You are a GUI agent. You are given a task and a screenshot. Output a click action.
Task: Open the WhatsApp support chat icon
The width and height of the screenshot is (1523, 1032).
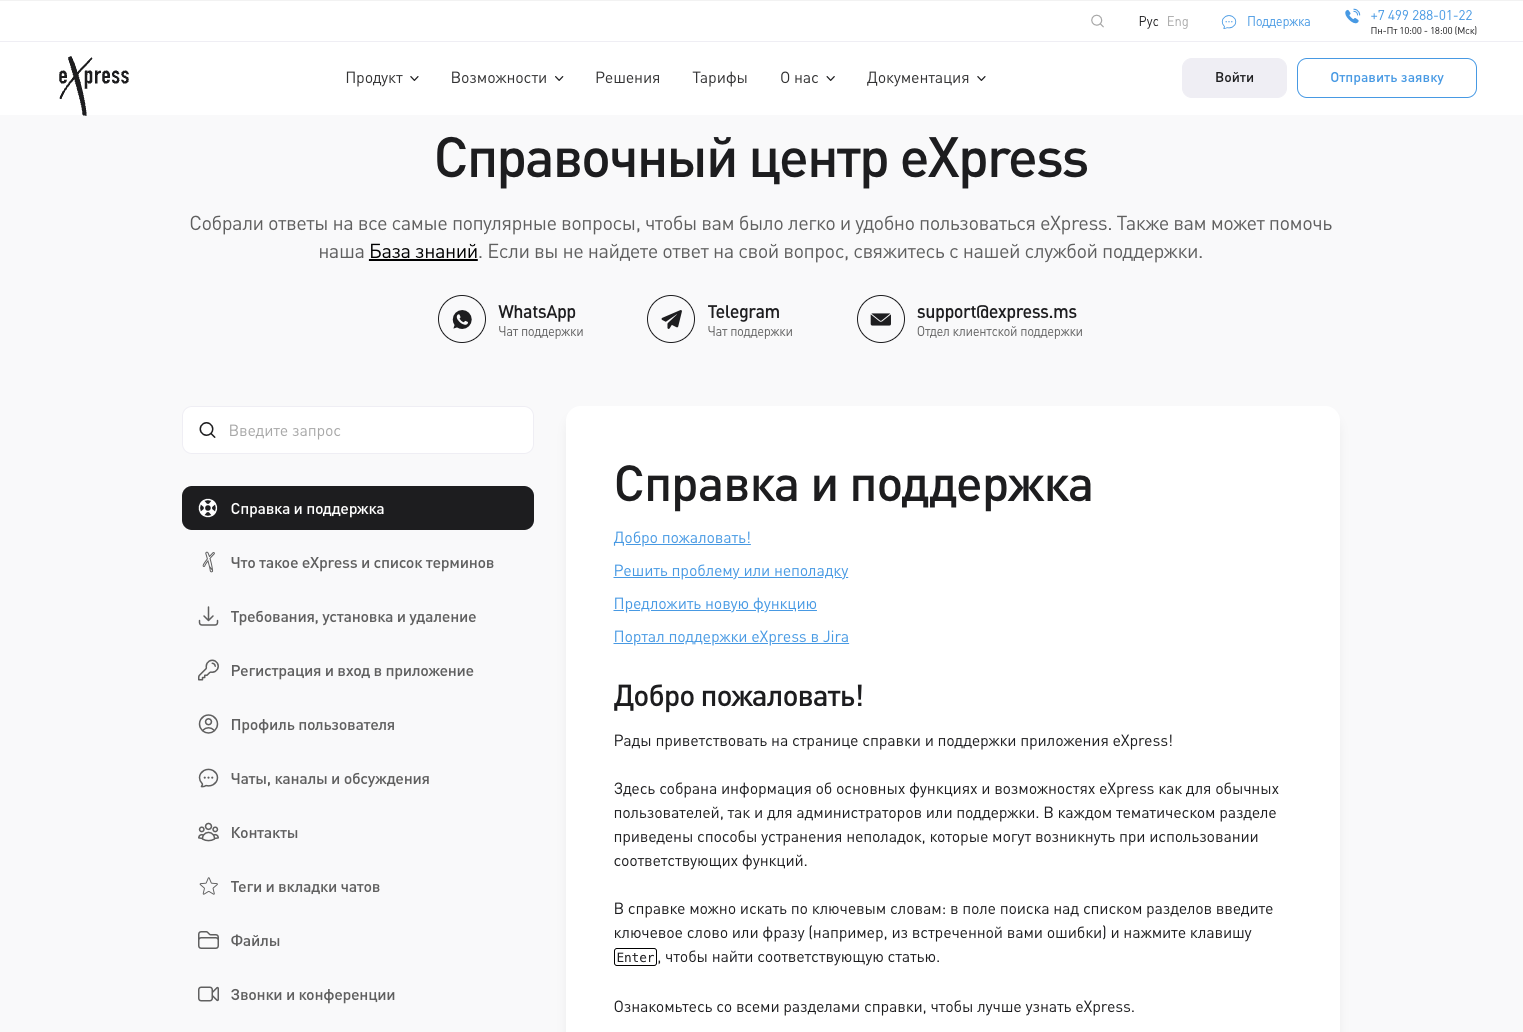(462, 319)
